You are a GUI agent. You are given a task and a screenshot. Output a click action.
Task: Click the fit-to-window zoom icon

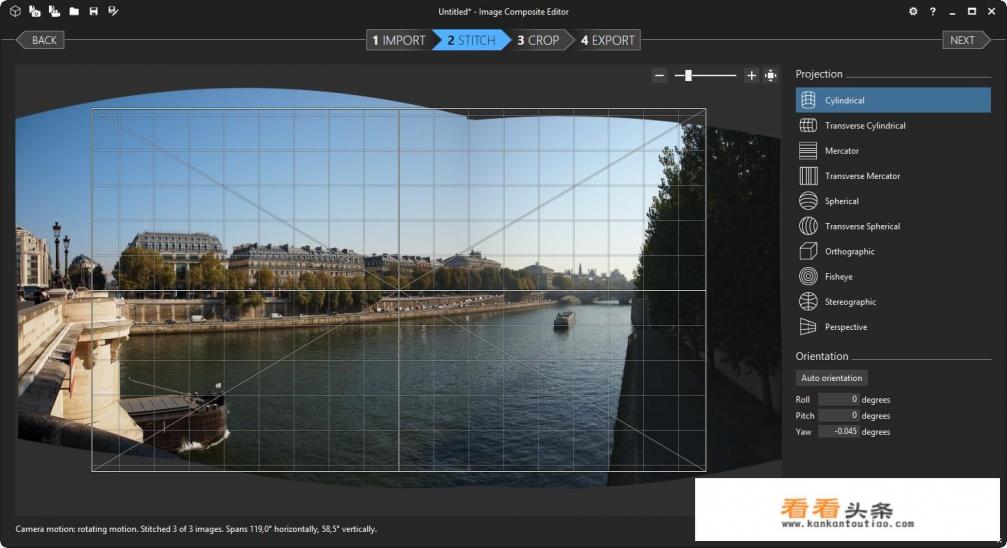771,75
